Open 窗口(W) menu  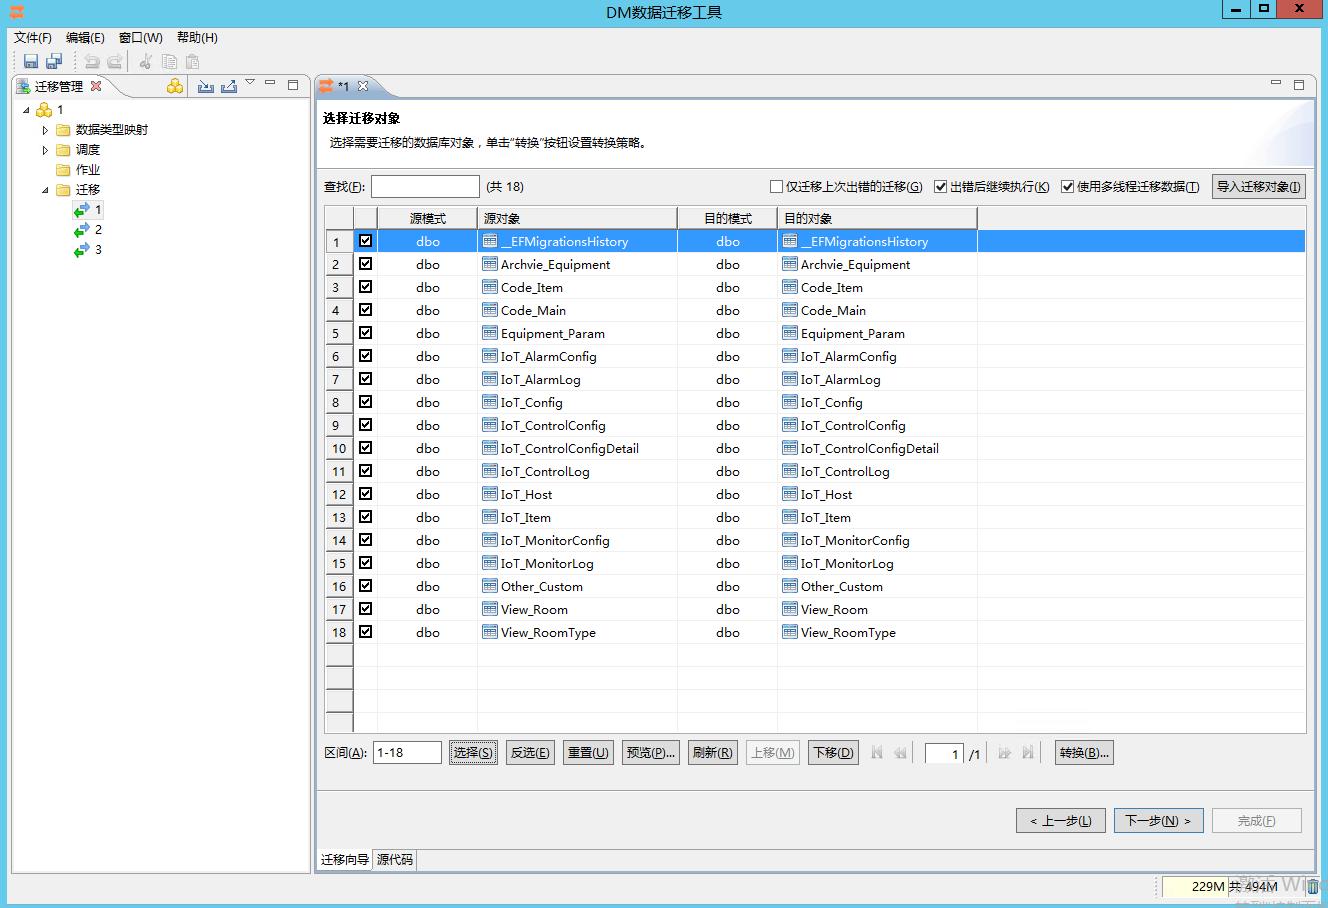141,37
